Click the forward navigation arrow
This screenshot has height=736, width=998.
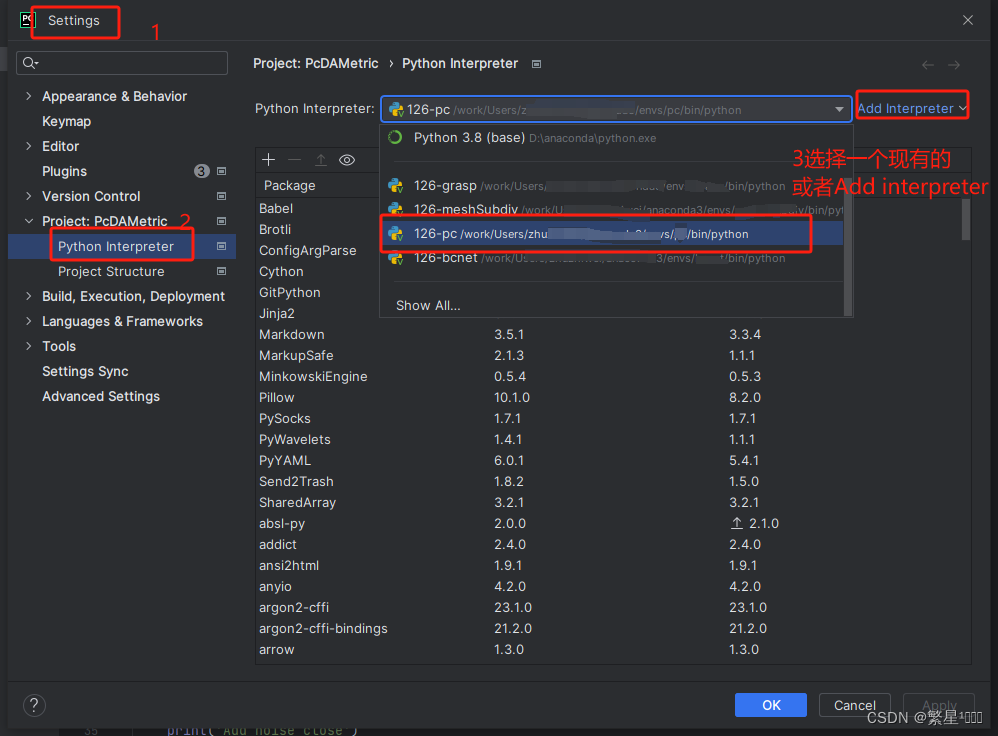pyautogui.click(x=953, y=65)
